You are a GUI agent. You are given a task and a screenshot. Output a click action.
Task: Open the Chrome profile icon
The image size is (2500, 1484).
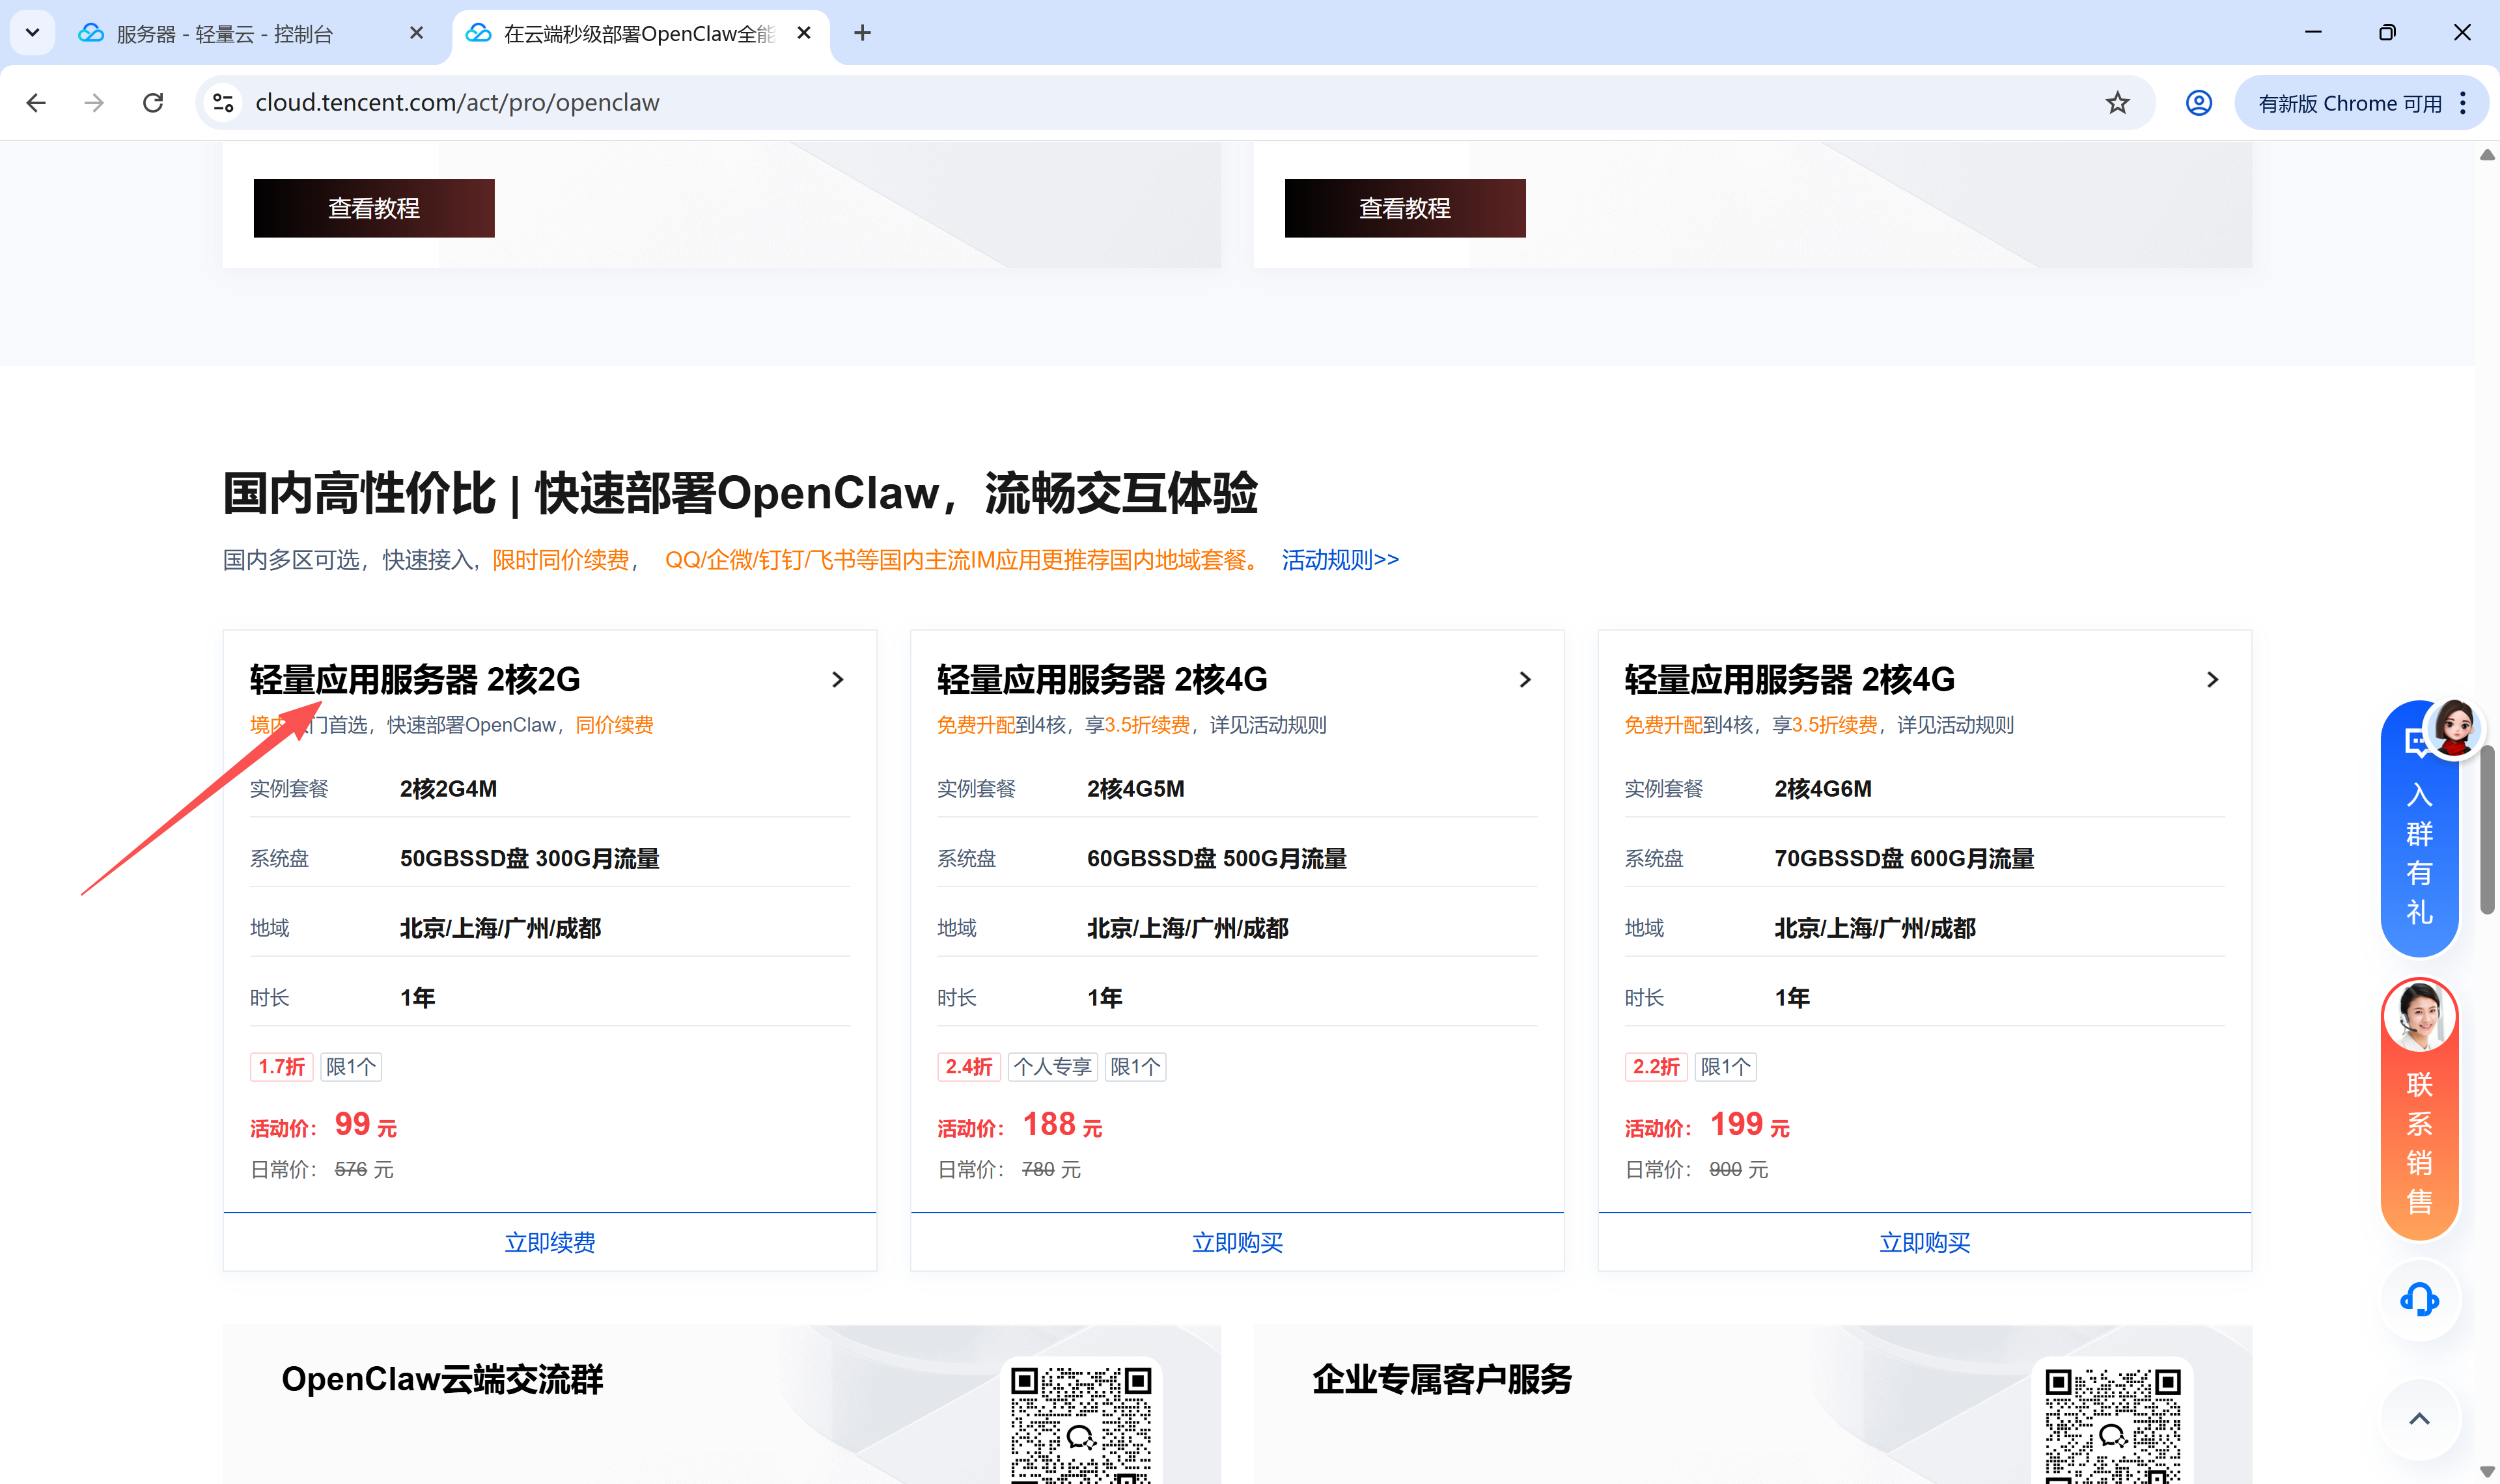click(x=2198, y=103)
